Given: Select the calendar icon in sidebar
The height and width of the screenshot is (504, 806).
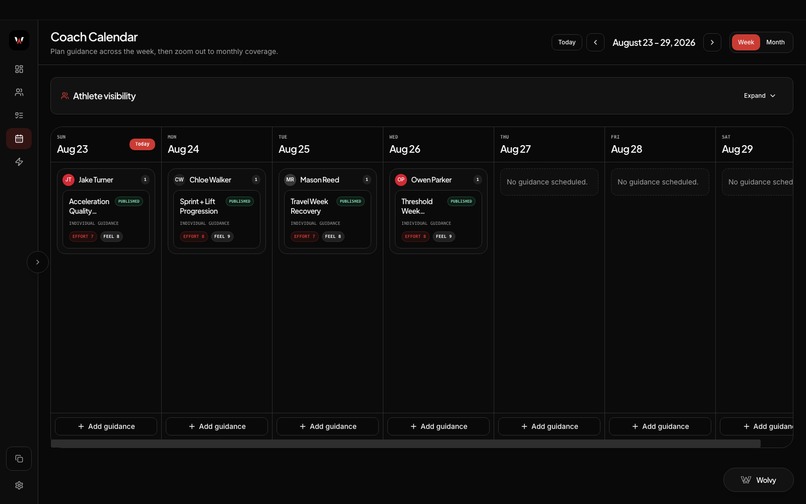Looking at the screenshot, I should point(19,139).
